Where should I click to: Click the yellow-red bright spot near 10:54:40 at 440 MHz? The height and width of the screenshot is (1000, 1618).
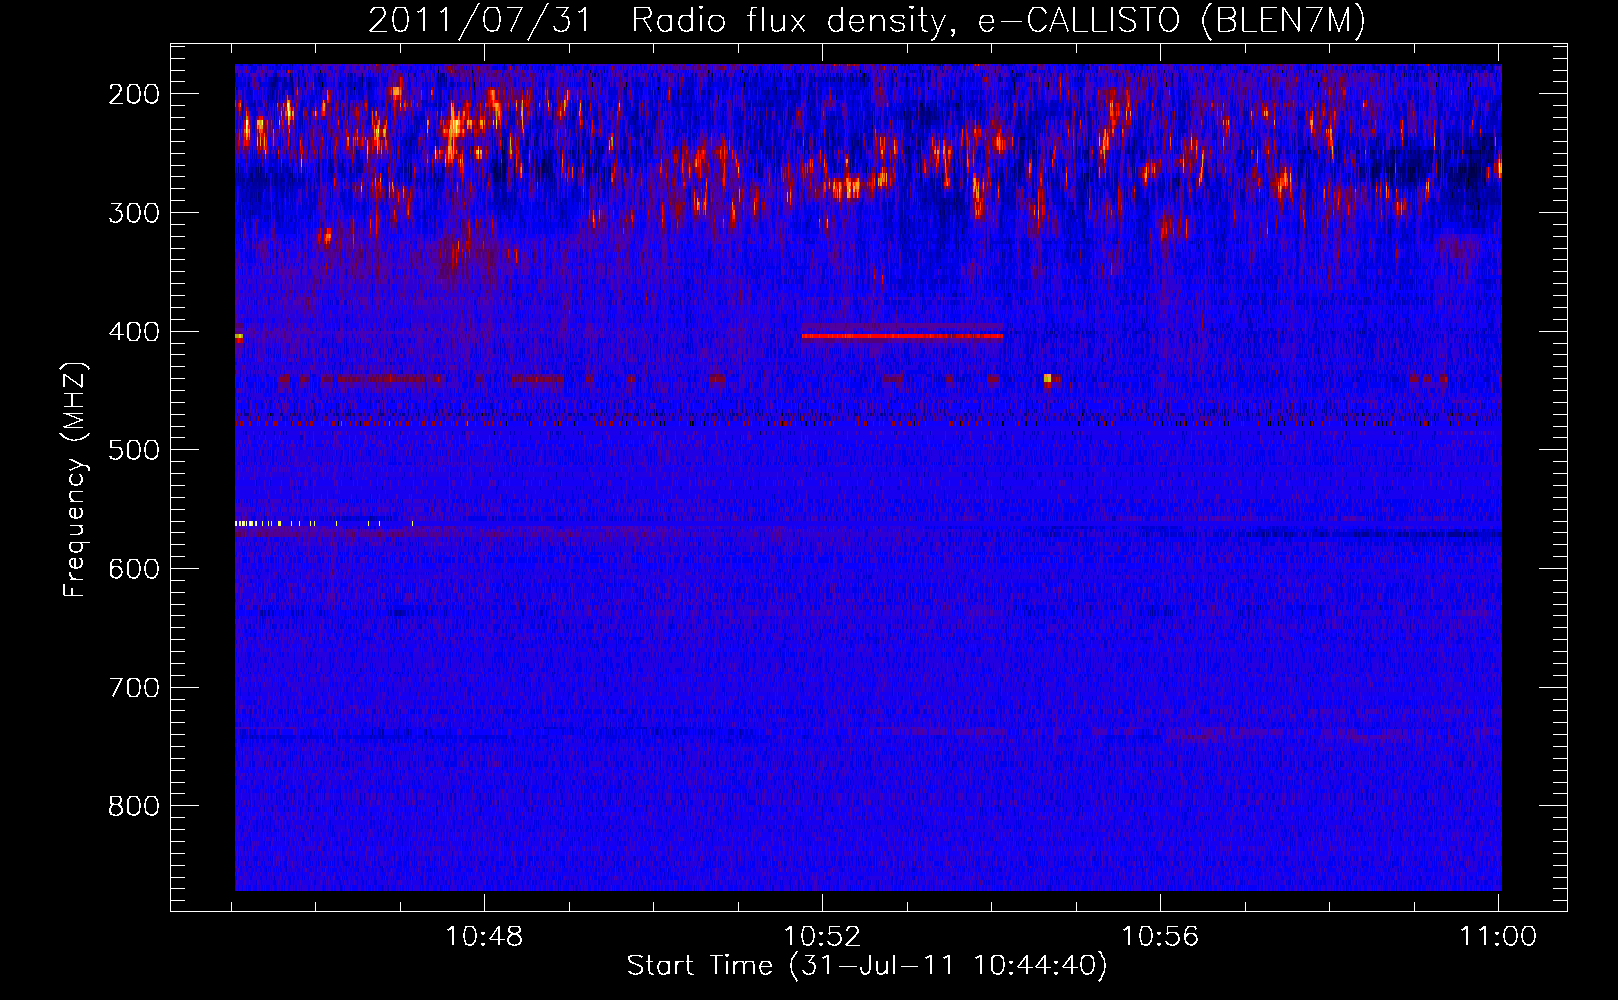(x=1048, y=379)
